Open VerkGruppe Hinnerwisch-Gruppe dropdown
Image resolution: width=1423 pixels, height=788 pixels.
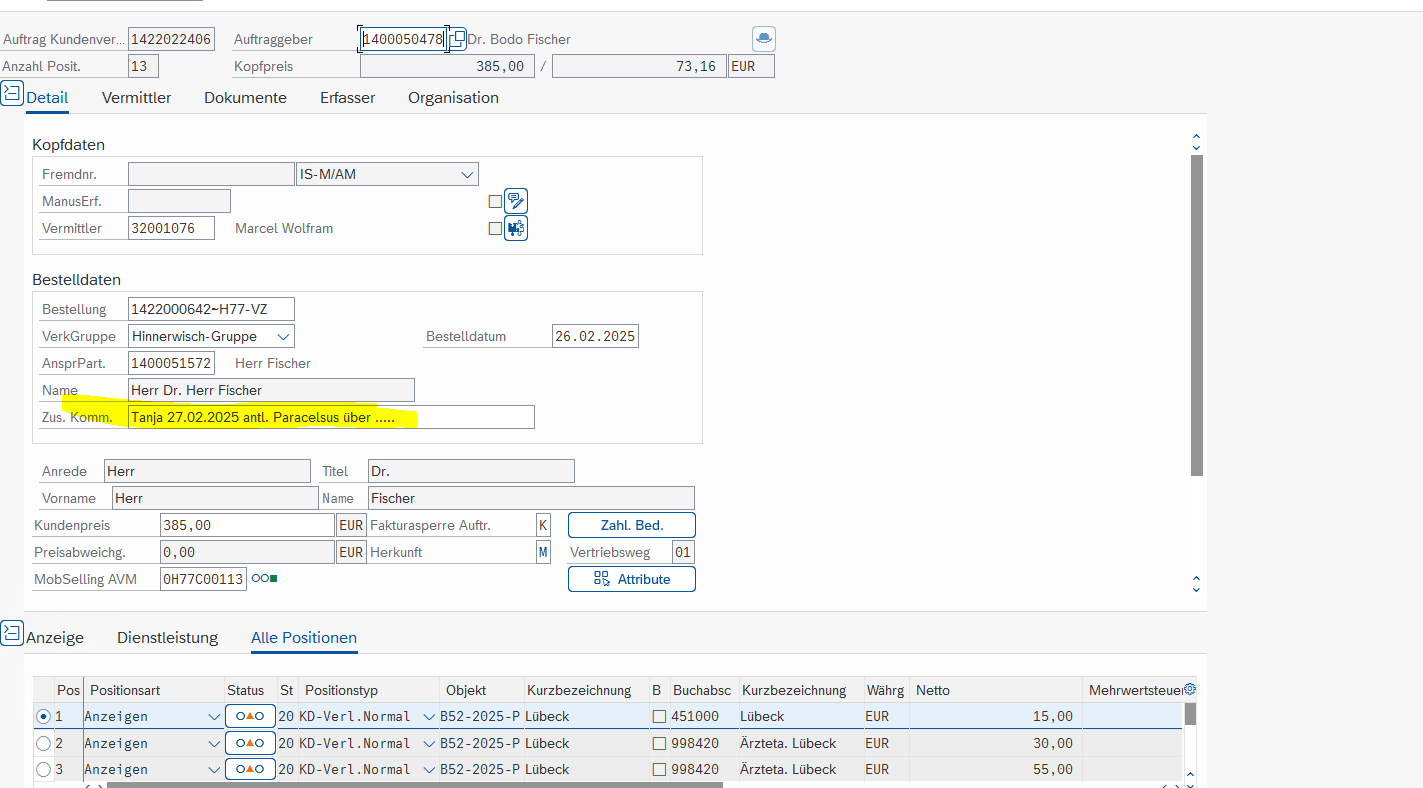(283, 336)
